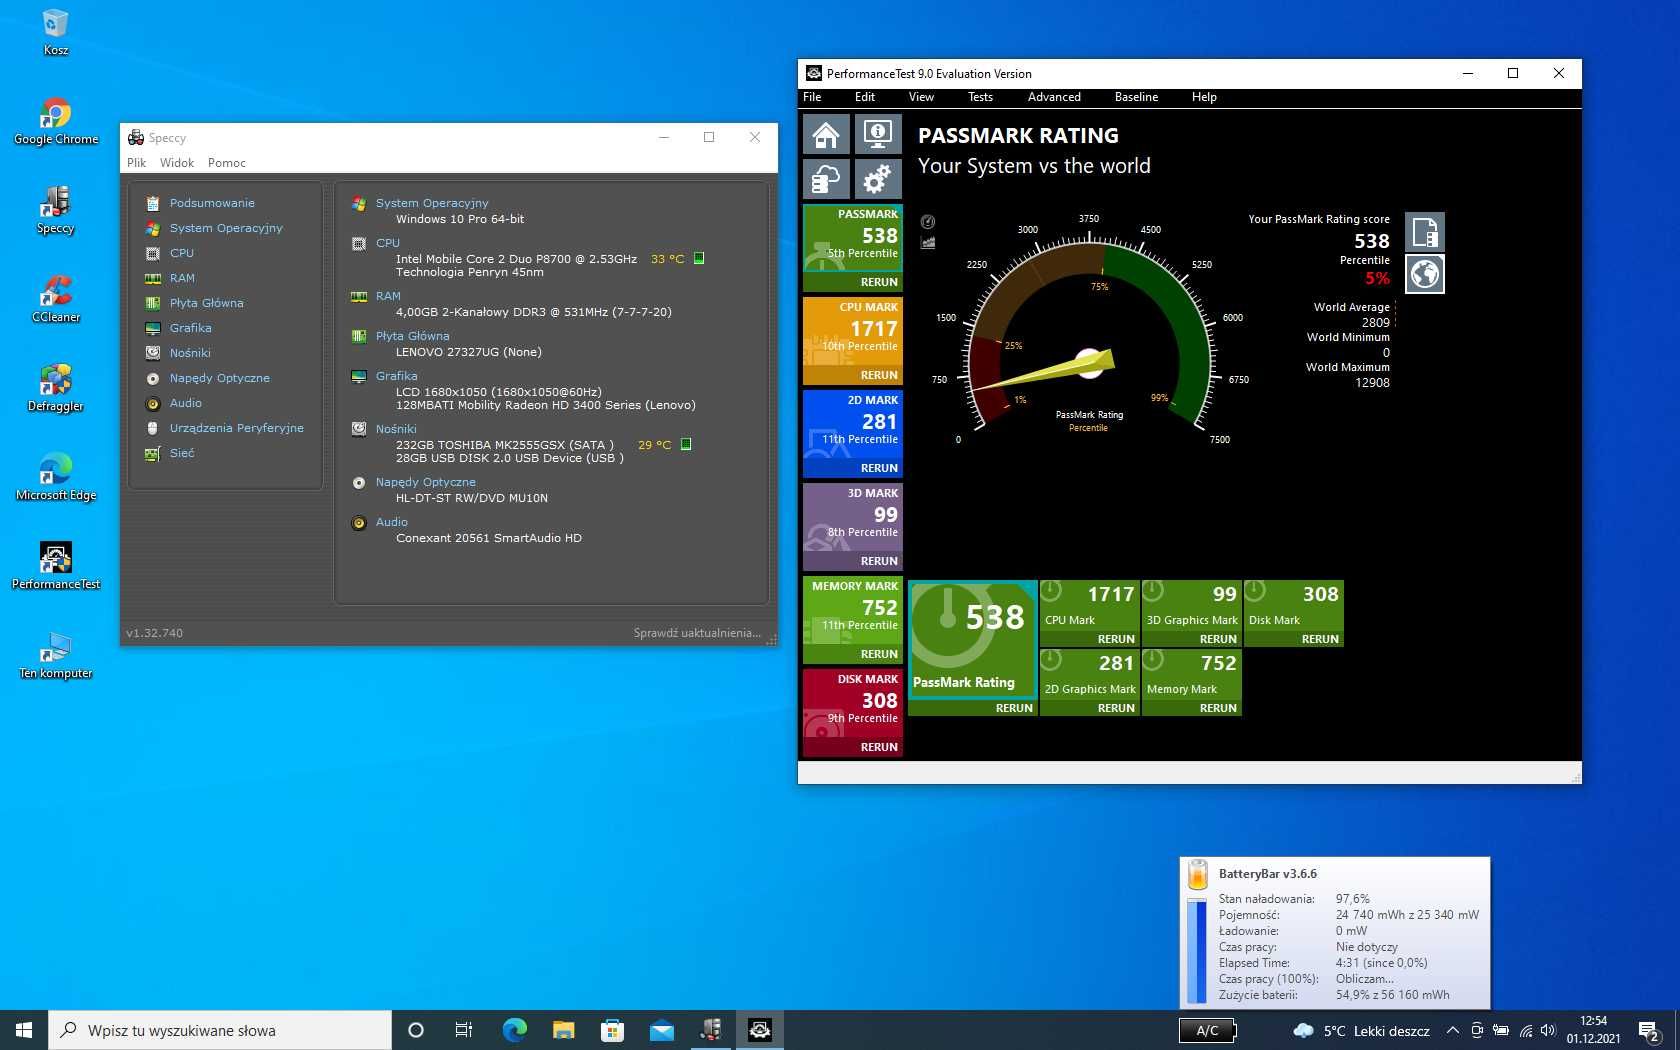The width and height of the screenshot is (1680, 1050).
Task: Open the Tests menu in PerformanceTest
Action: pos(980,97)
